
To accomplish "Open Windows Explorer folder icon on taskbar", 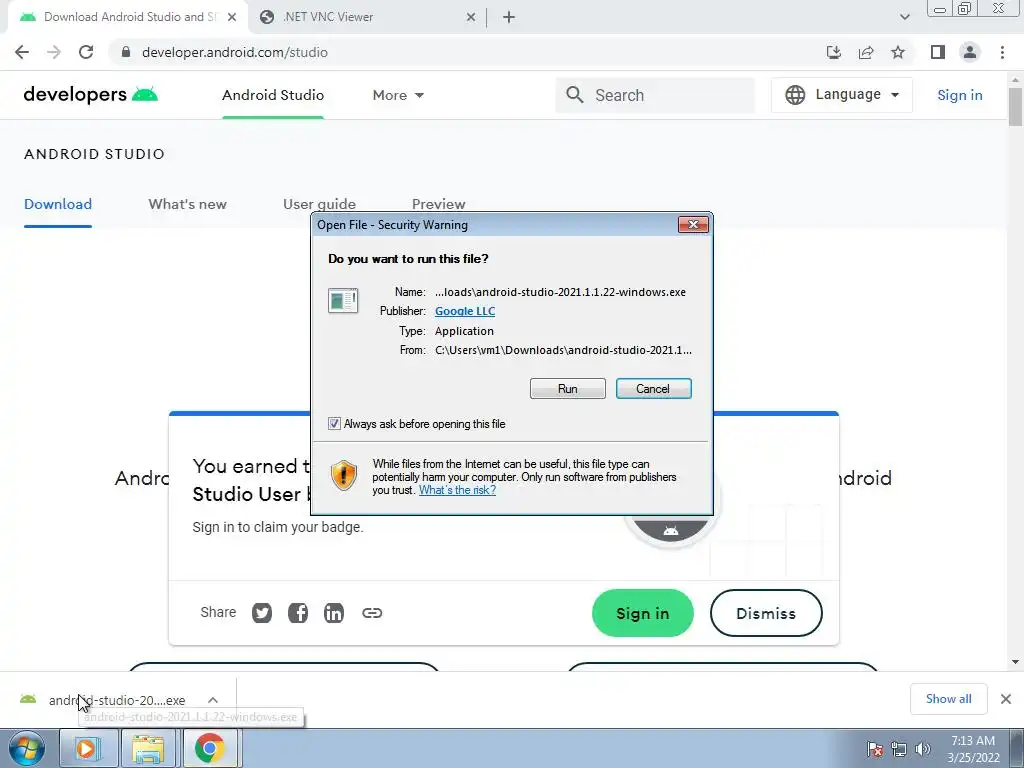I will [148, 748].
